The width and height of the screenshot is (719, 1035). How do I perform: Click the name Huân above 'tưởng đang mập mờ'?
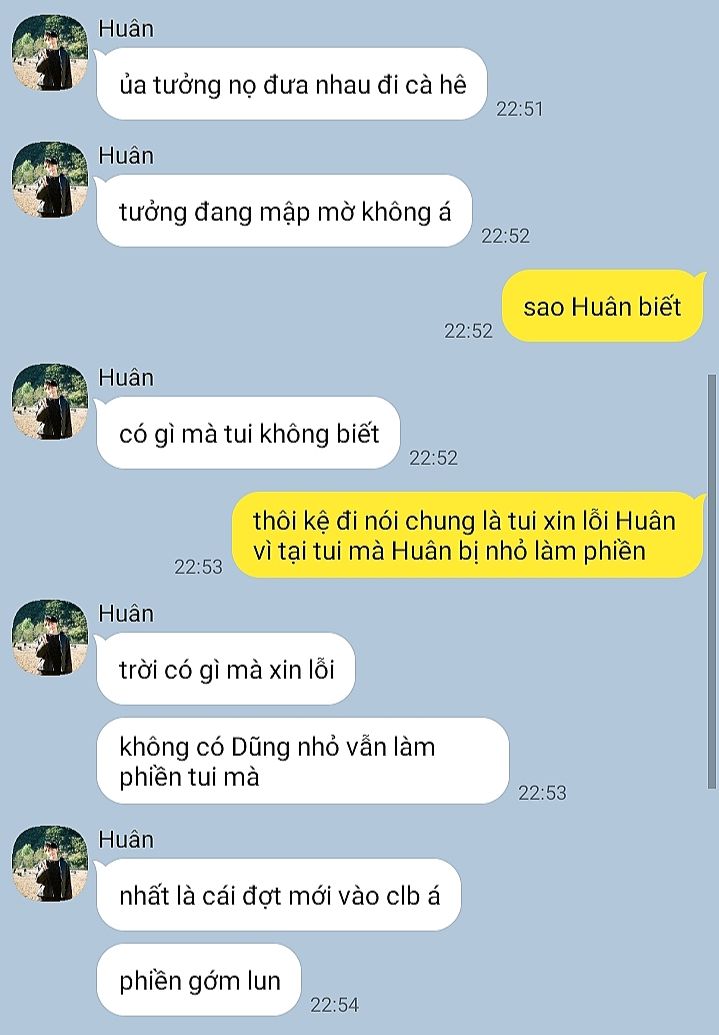[x=126, y=156]
